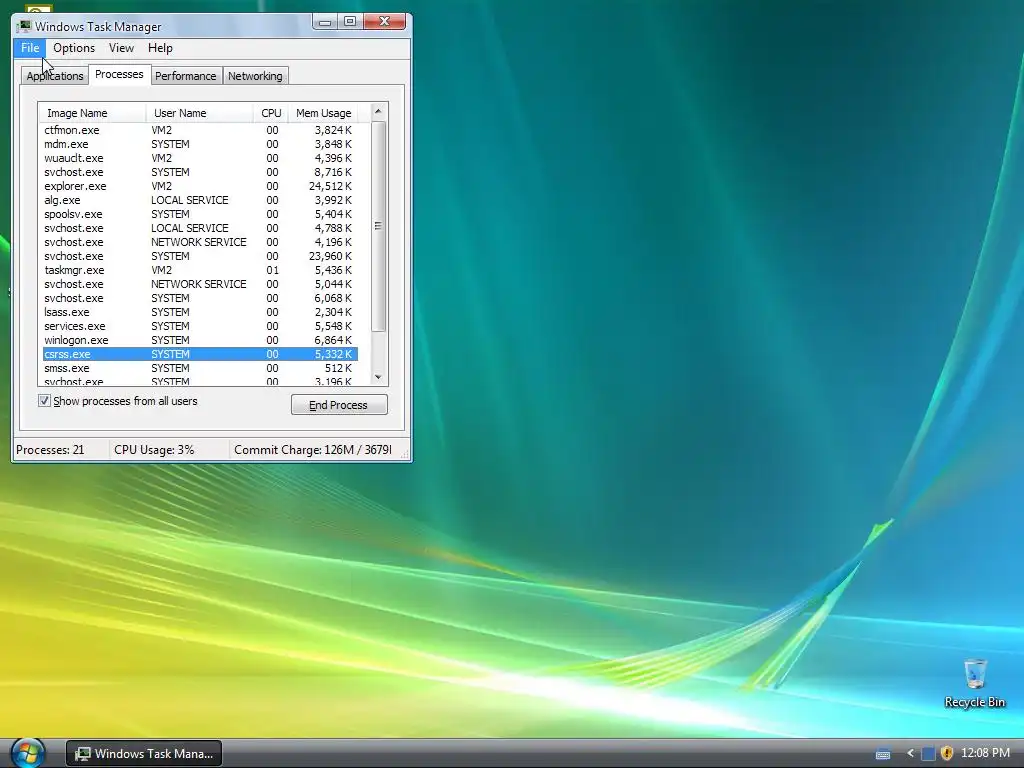Screen dimensions: 1024x768
Task: Expand hidden tray icons with the chevron
Action: tap(910, 753)
